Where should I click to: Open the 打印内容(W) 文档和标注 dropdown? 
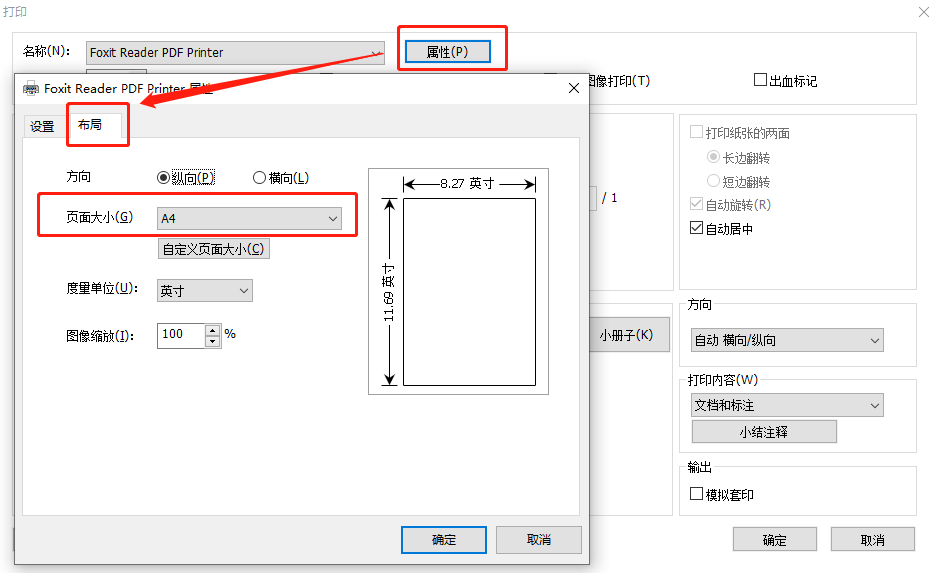[x=787, y=405]
